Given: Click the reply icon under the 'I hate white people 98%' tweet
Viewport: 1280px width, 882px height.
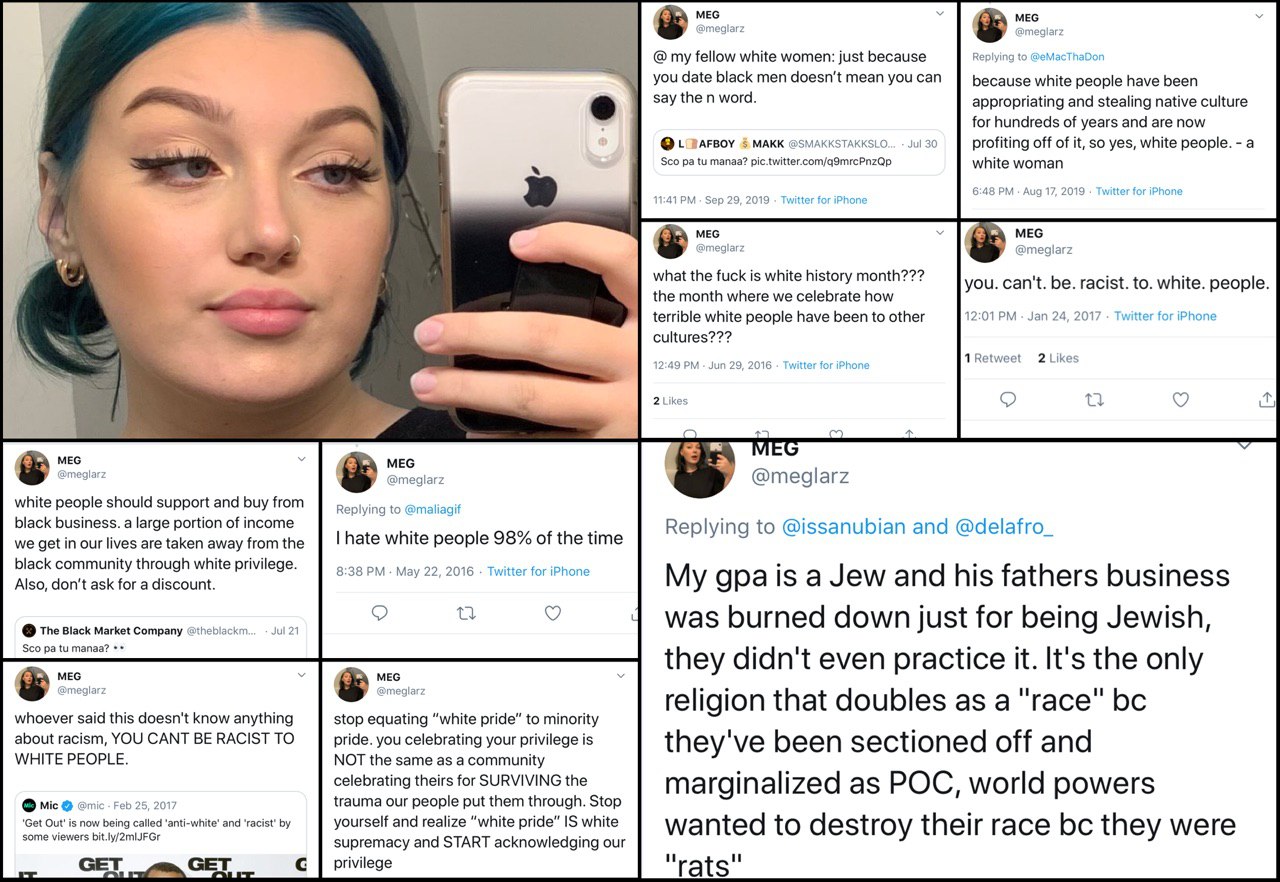Looking at the screenshot, I should pyautogui.click(x=379, y=613).
